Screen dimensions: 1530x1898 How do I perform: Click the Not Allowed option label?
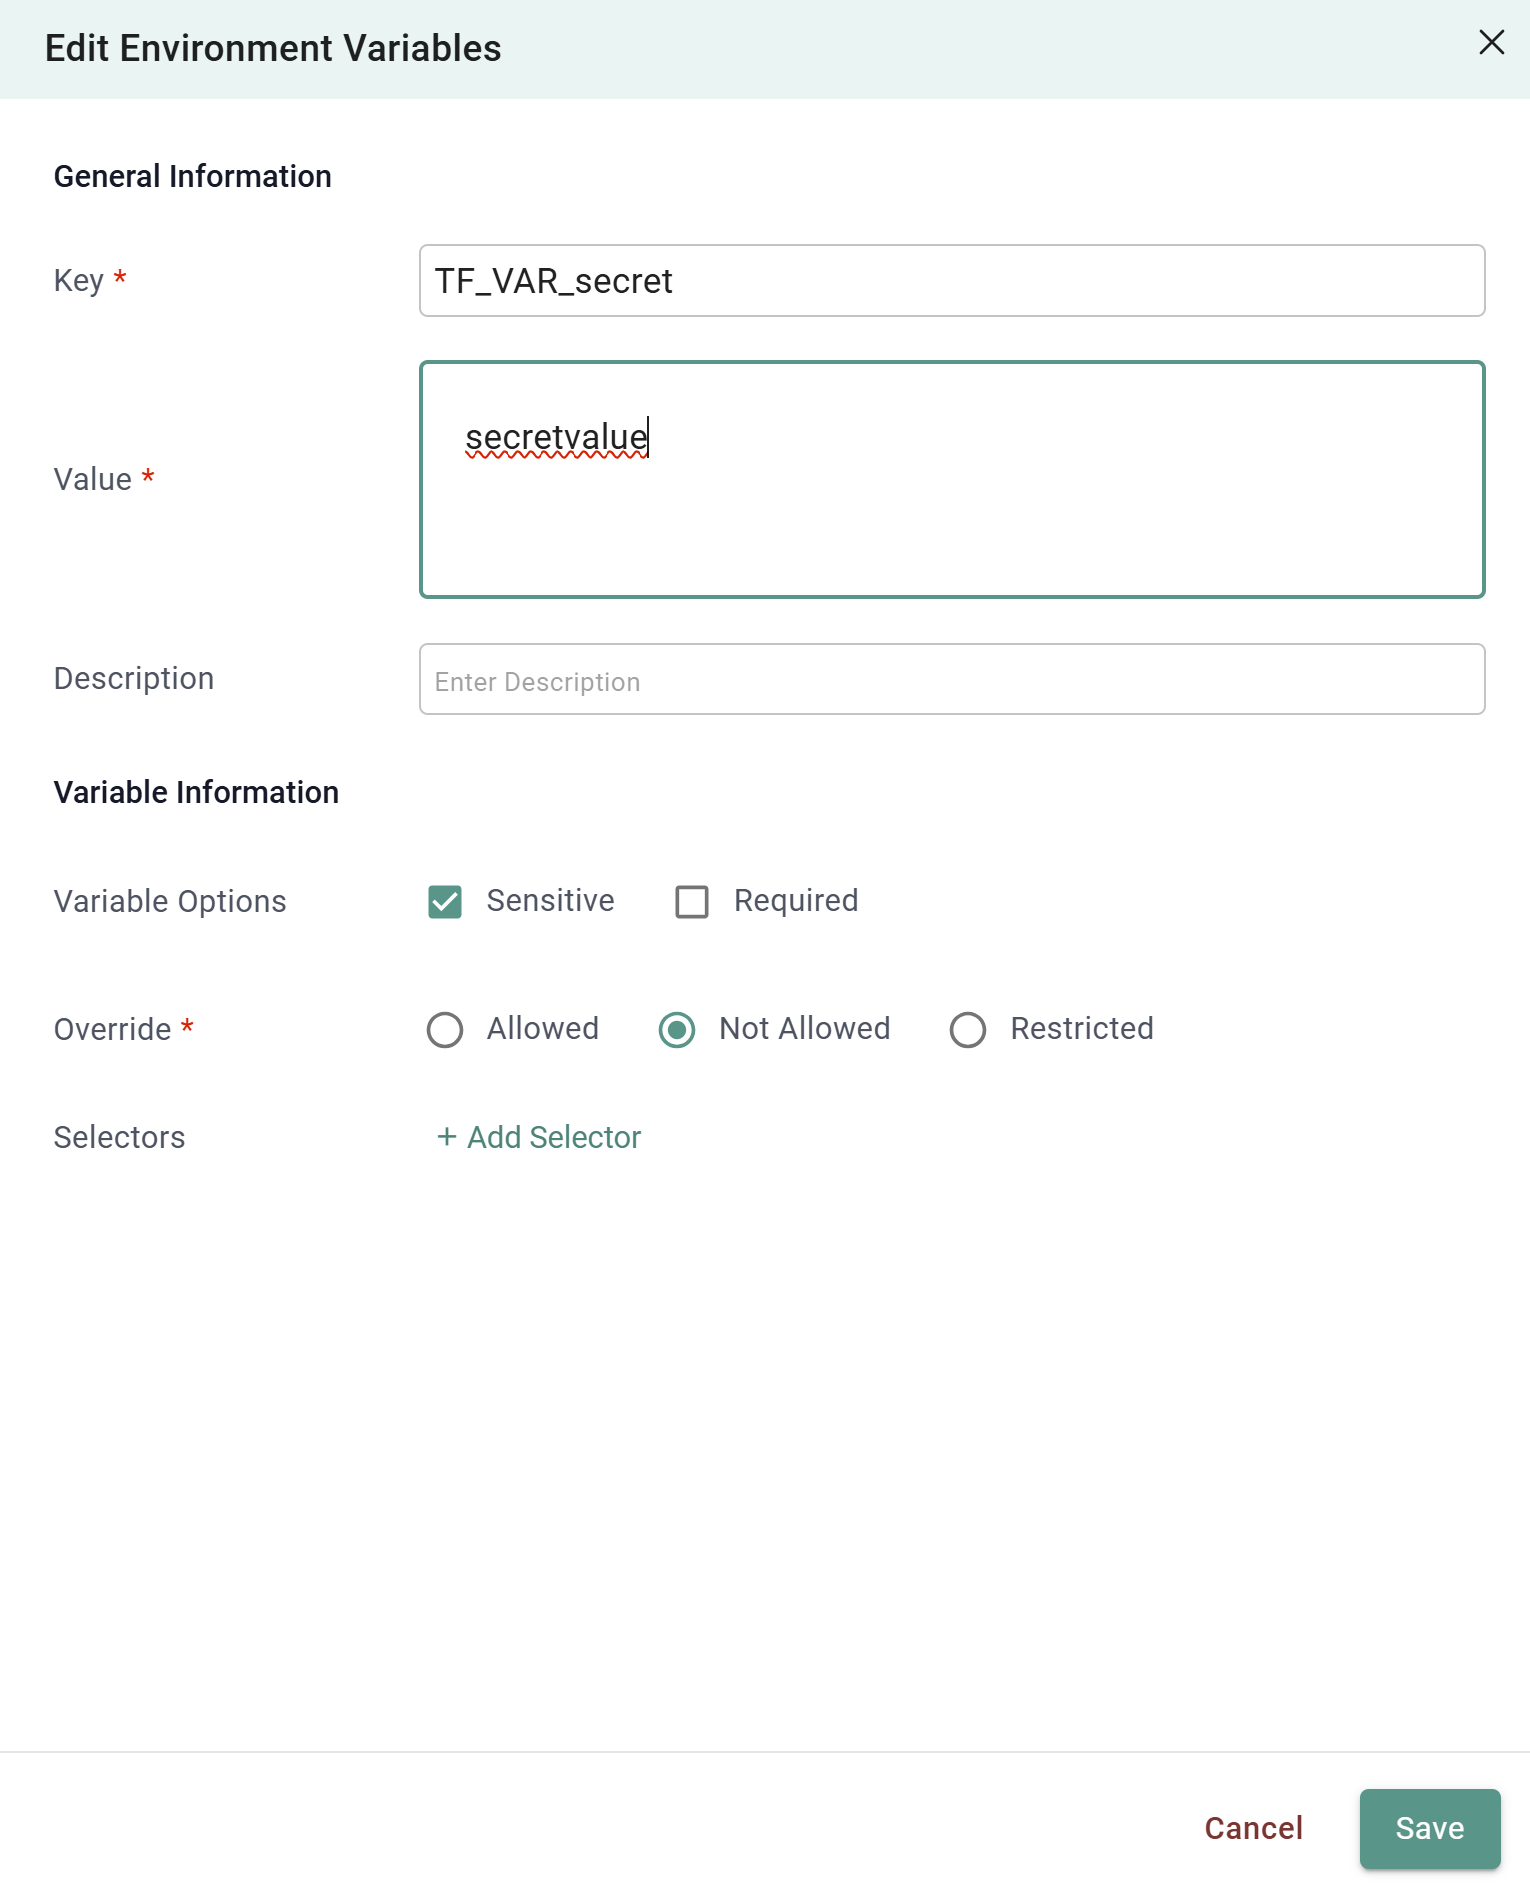[x=802, y=1030]
